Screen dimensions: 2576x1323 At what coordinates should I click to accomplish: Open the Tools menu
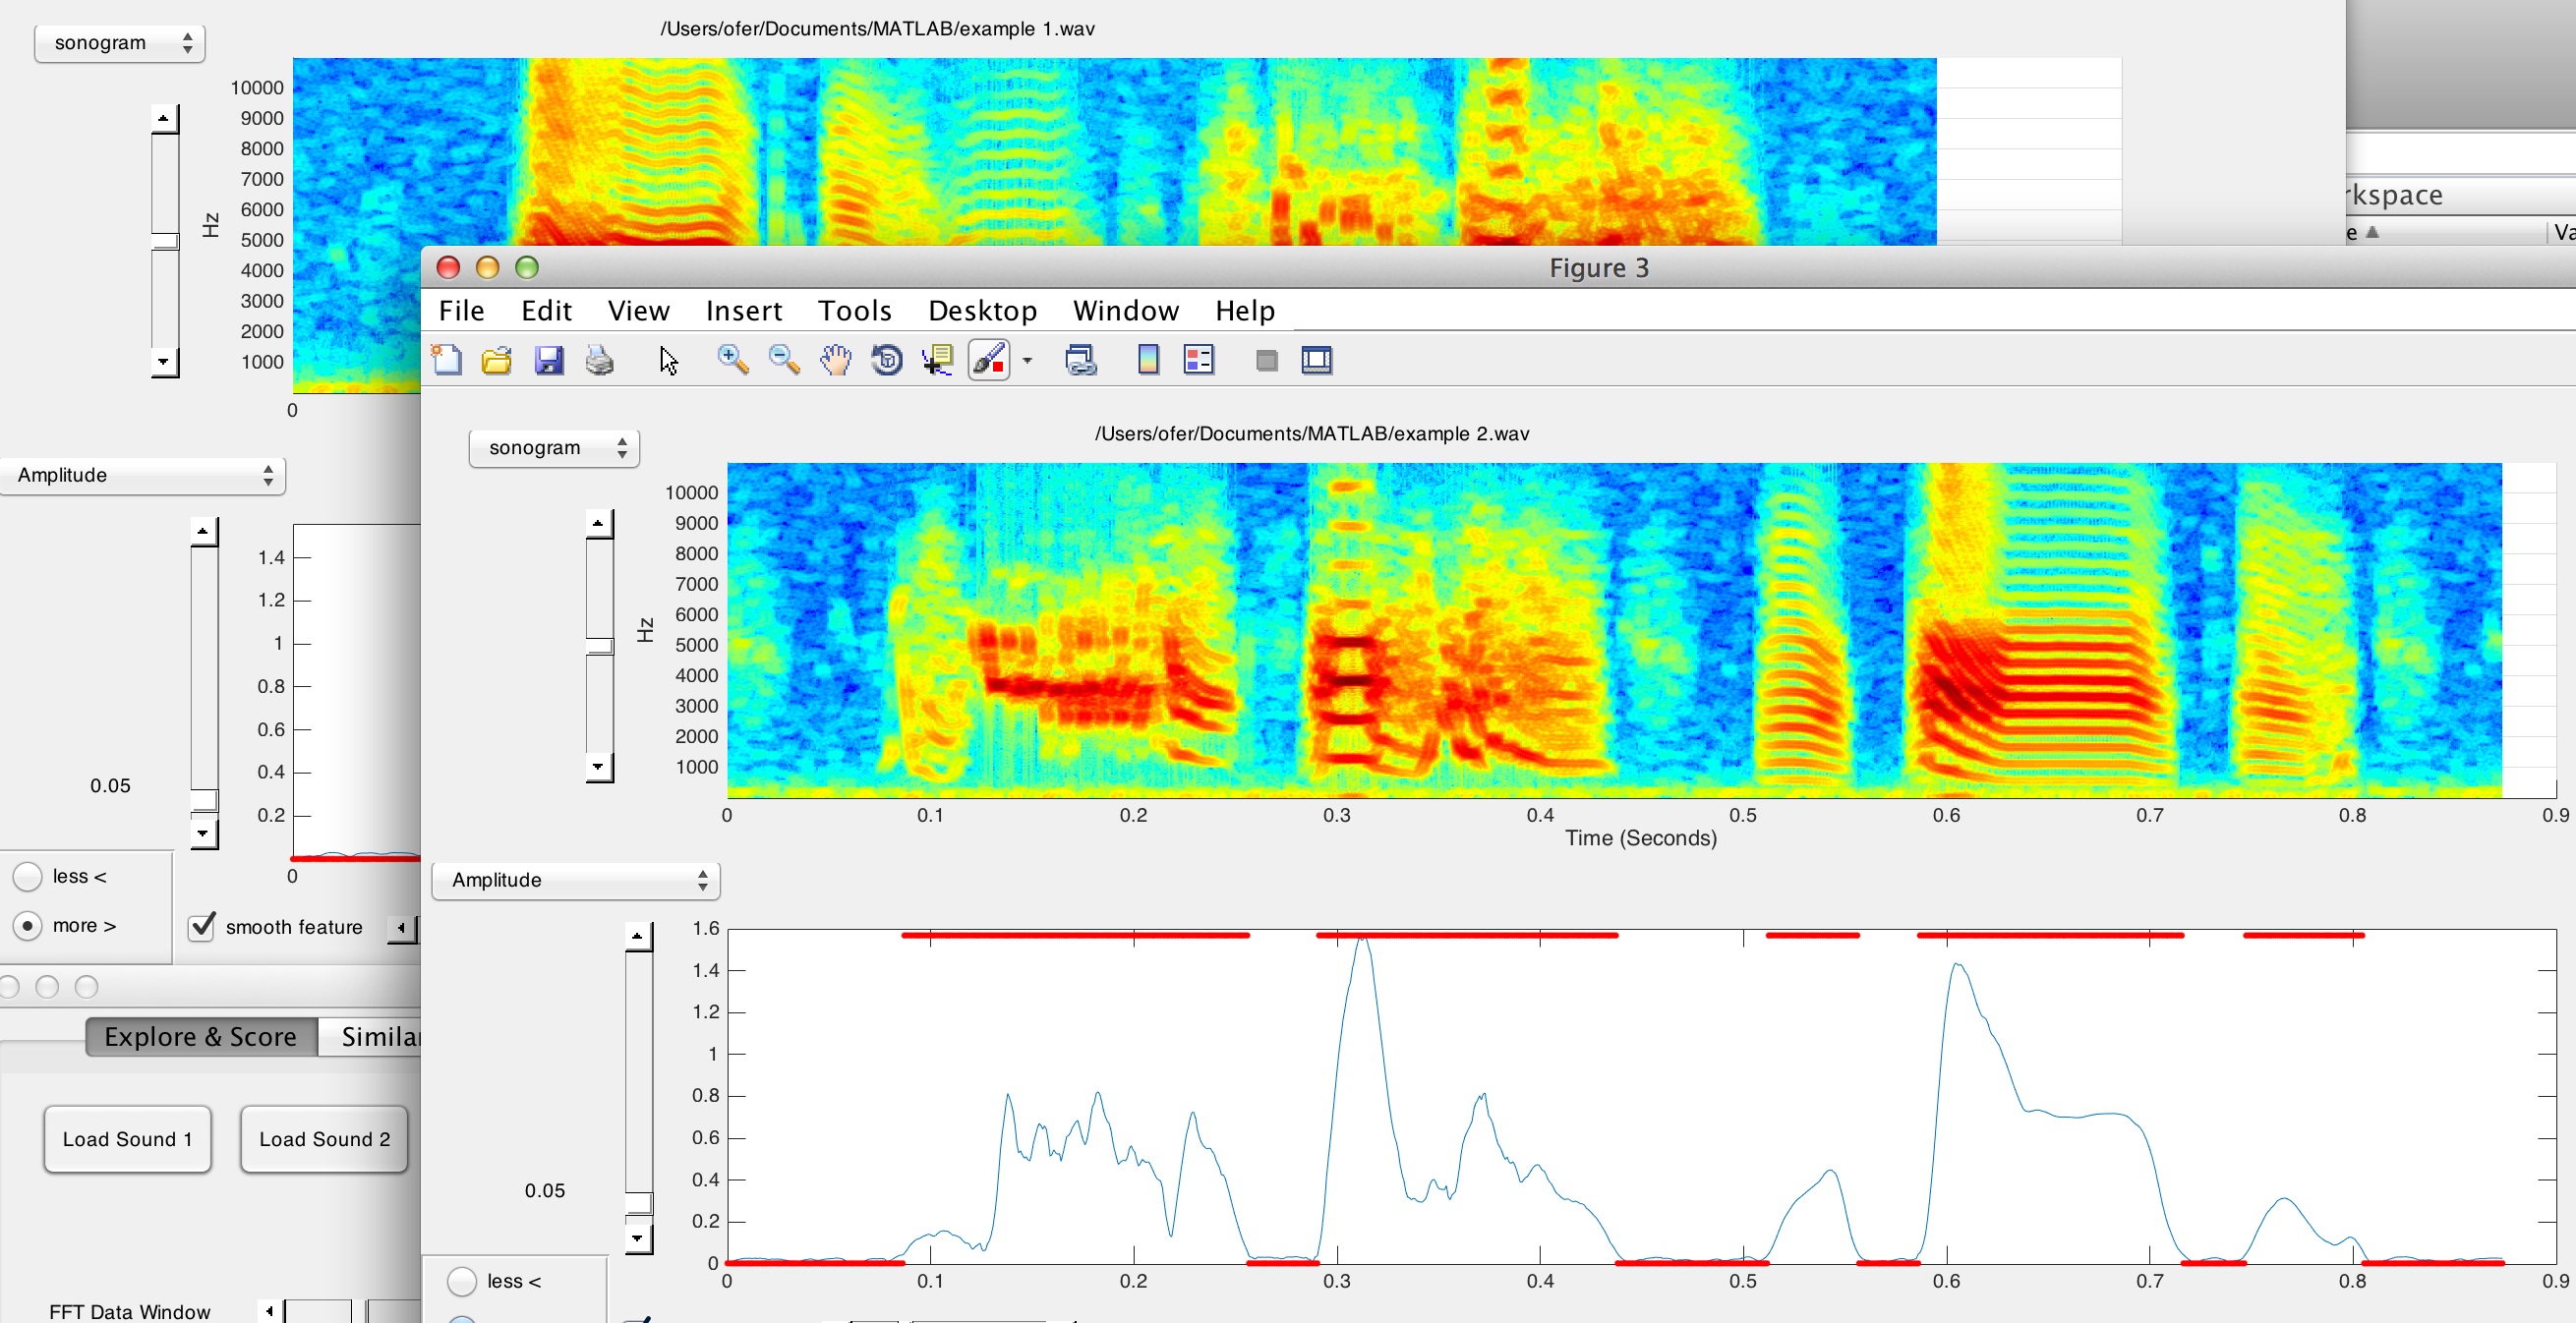click(854, 311)
